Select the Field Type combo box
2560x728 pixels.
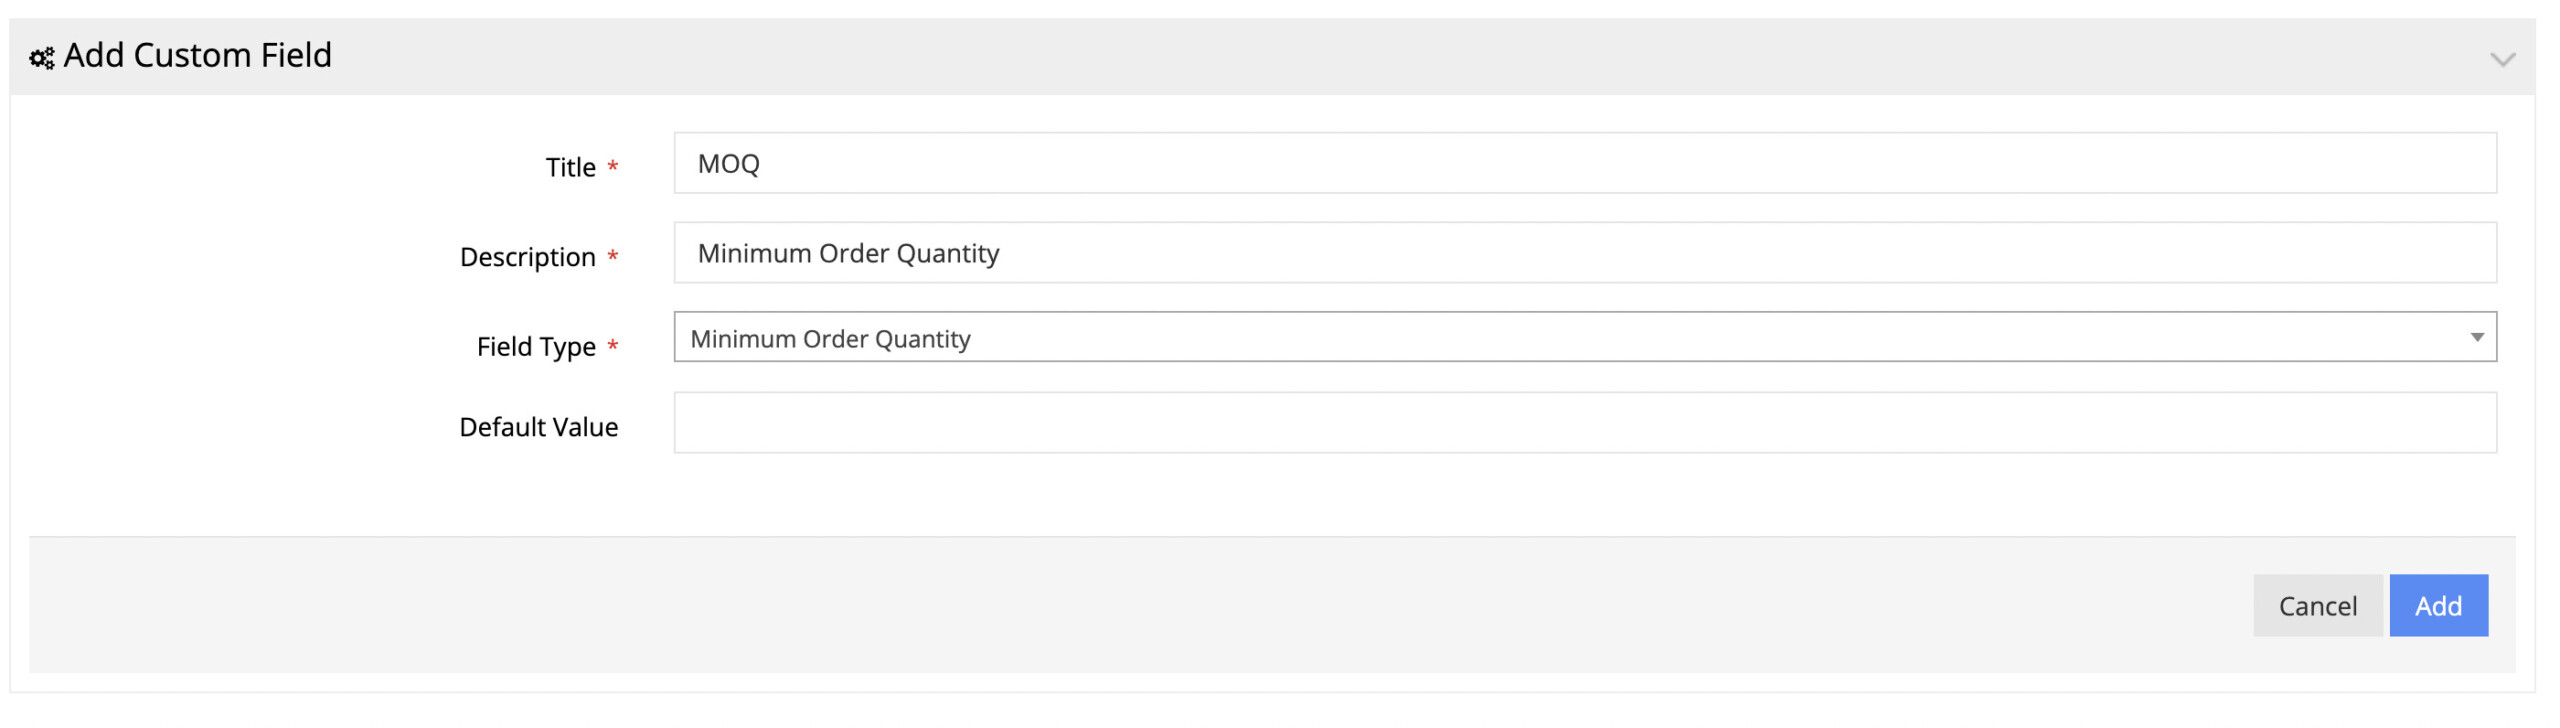pos(1585,337)
